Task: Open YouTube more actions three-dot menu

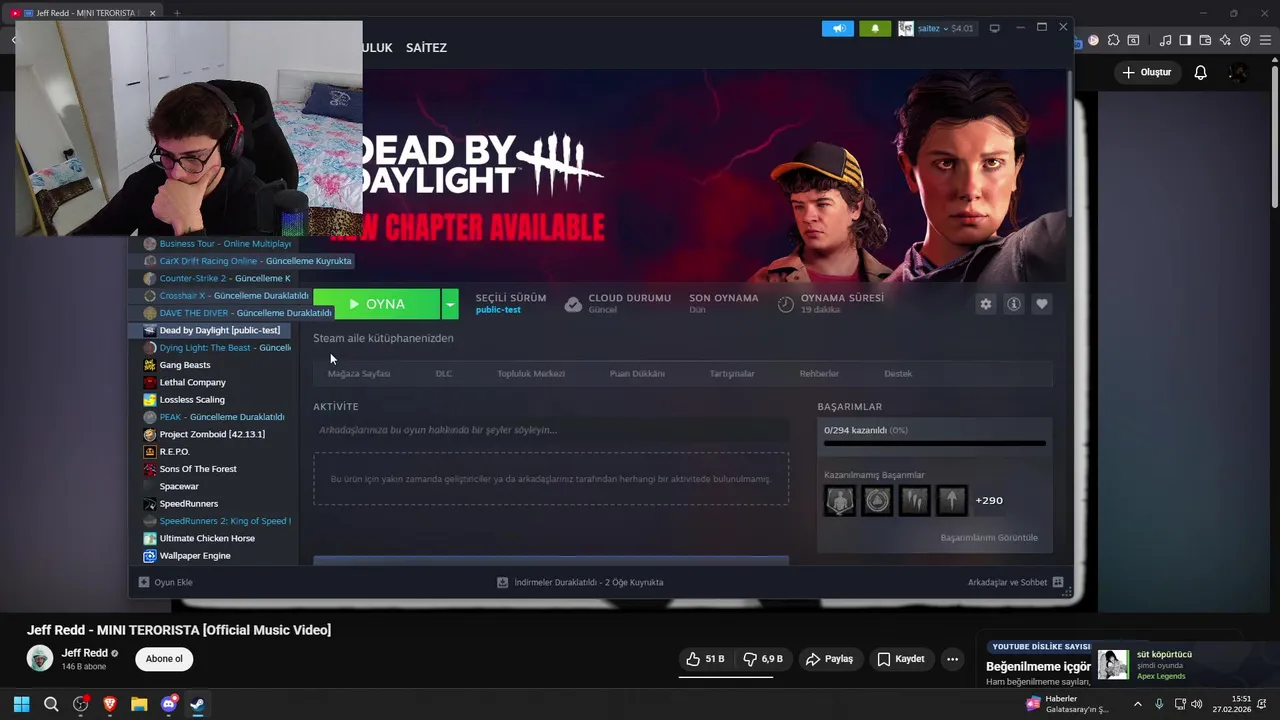Action: coord(952,659)
